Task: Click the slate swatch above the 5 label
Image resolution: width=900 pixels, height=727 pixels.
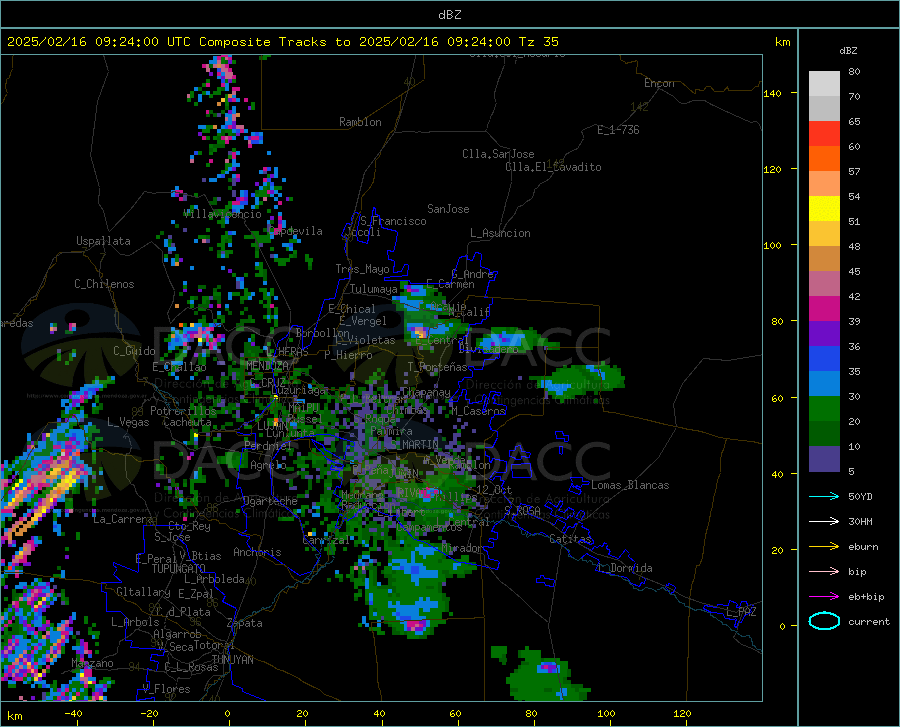Action: [x=824, y=459]
